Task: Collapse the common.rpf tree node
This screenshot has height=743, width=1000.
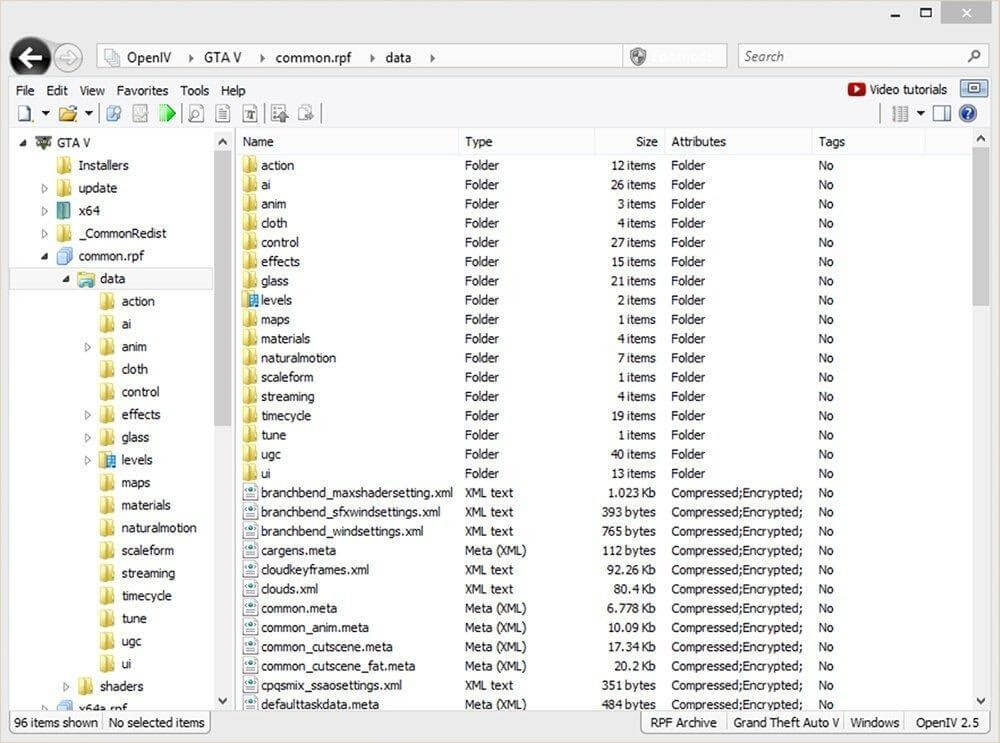Action: (45, 256)
